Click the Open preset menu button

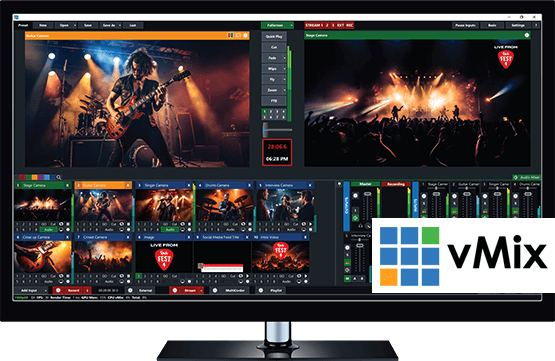click(x=64, y=25)
